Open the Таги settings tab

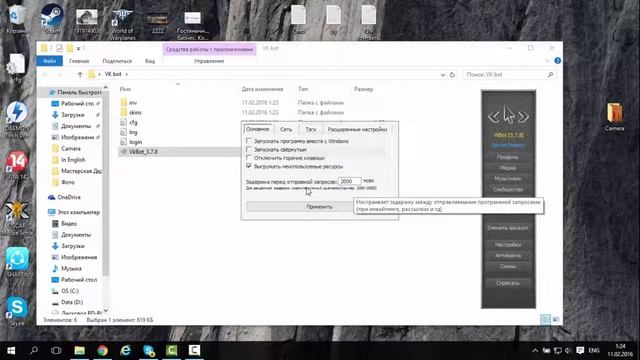pos(311,129)
